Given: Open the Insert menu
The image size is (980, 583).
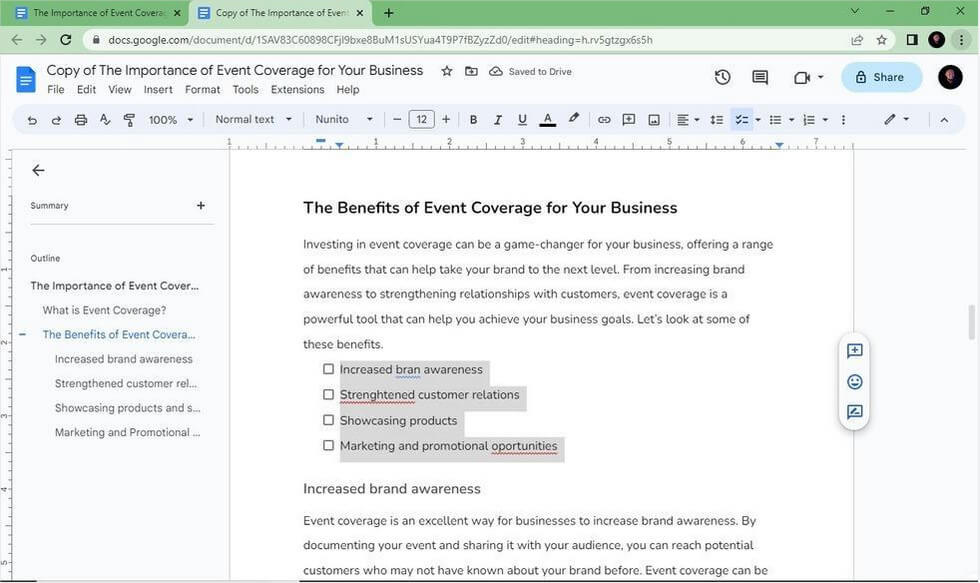Looking at the screenshot, I should [x=158, y=89].
